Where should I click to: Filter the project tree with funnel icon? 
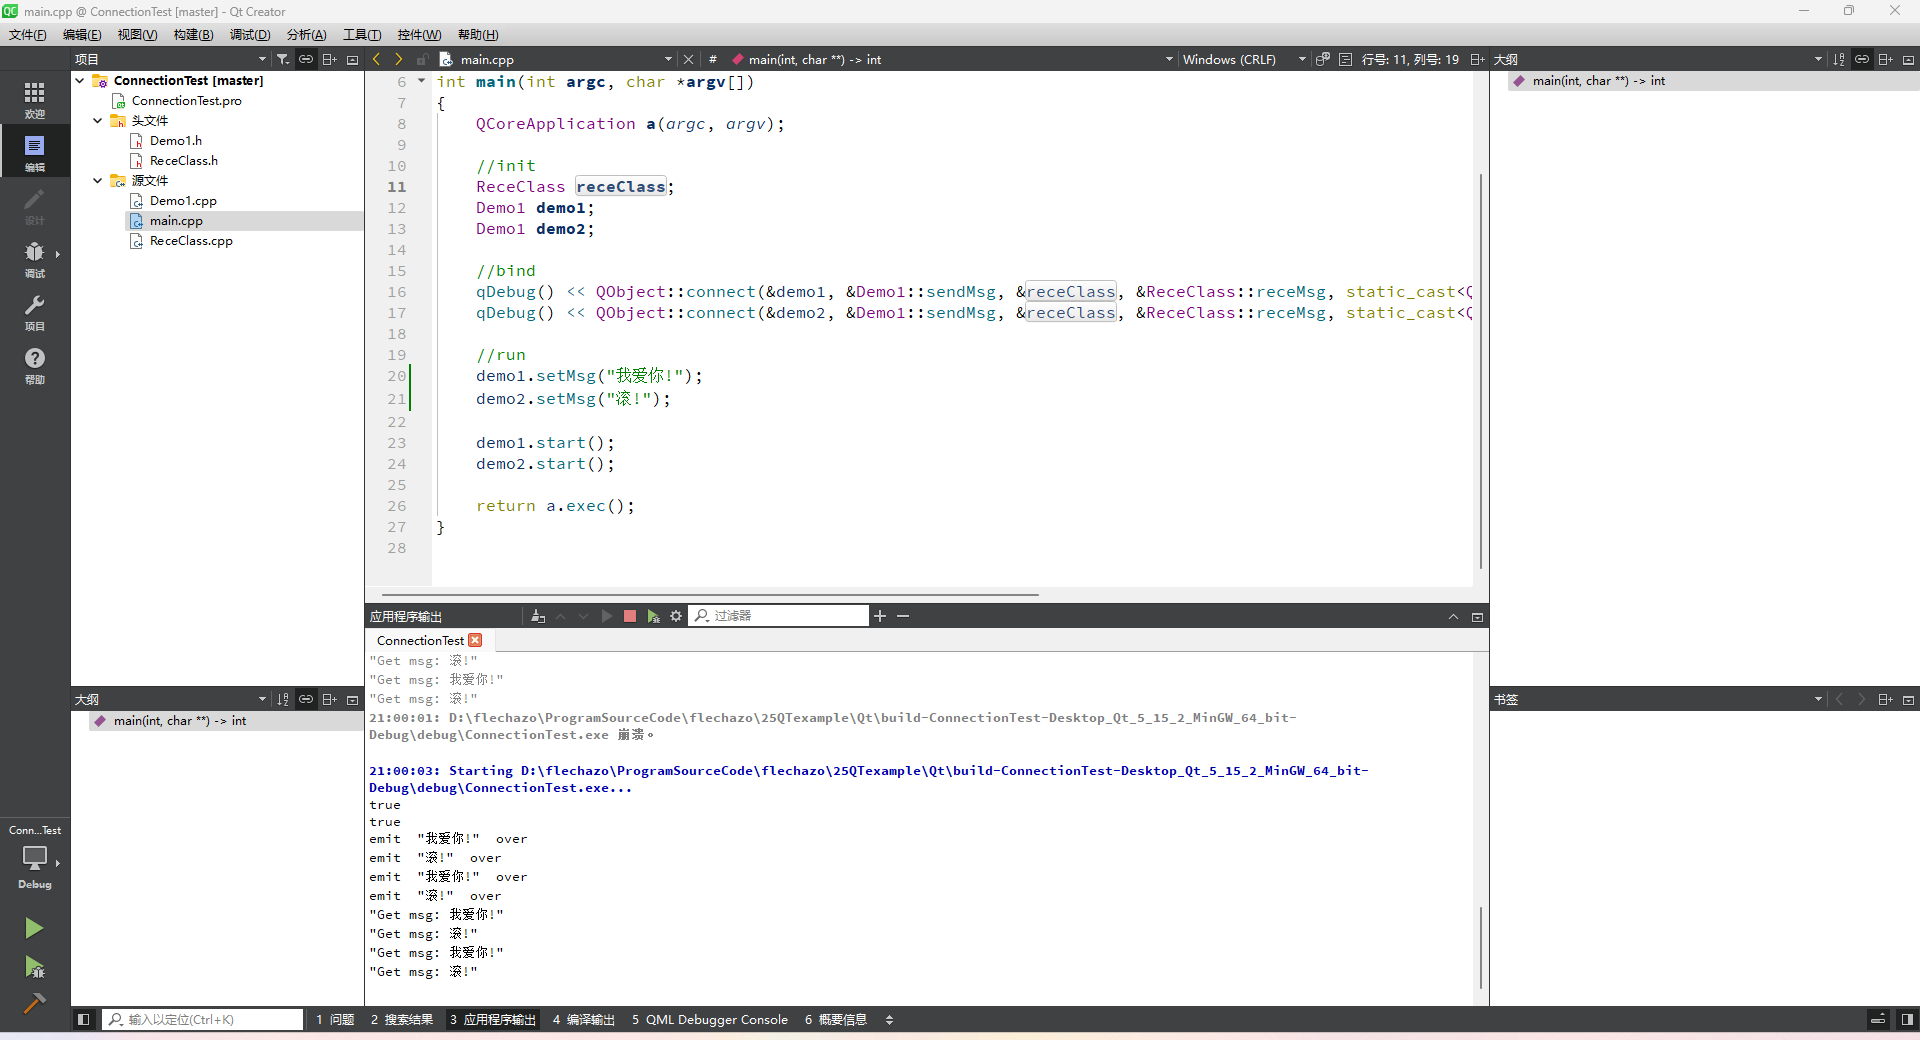(x=283, y=59)
